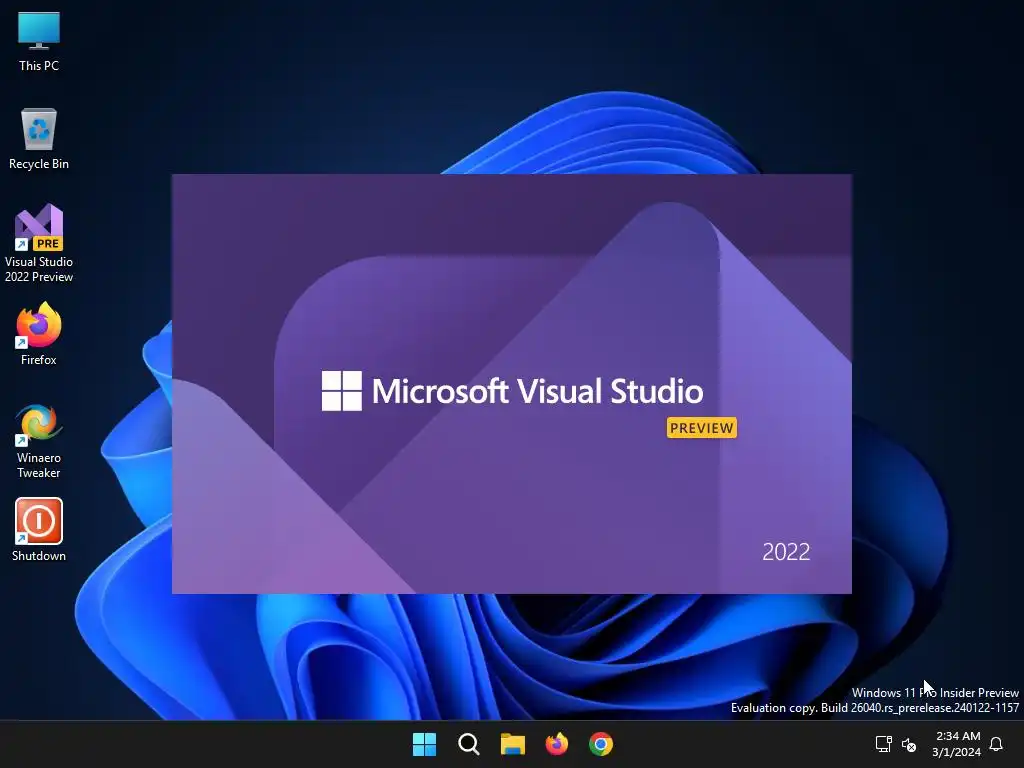
Task: Click the Microsoft Visual Studio splash screen
Action: [511, 383]
